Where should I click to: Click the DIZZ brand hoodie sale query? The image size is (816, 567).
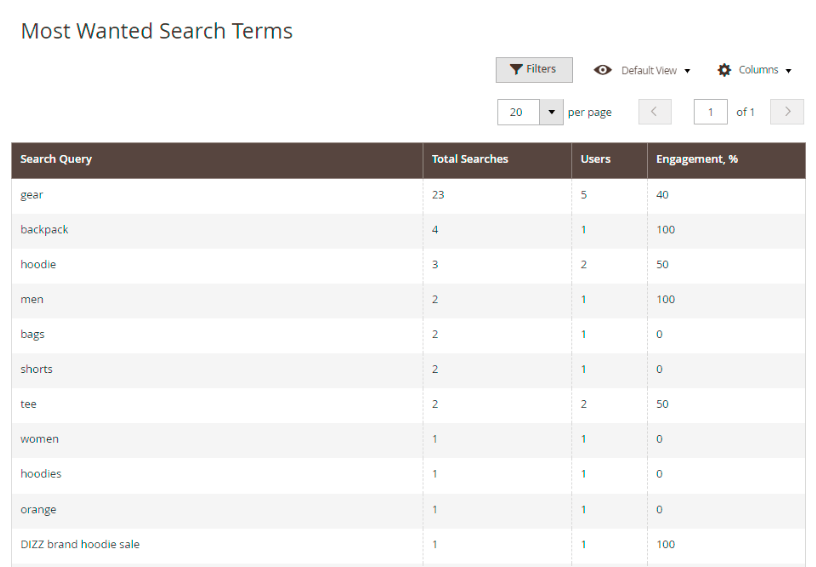(x=80, y=545)
